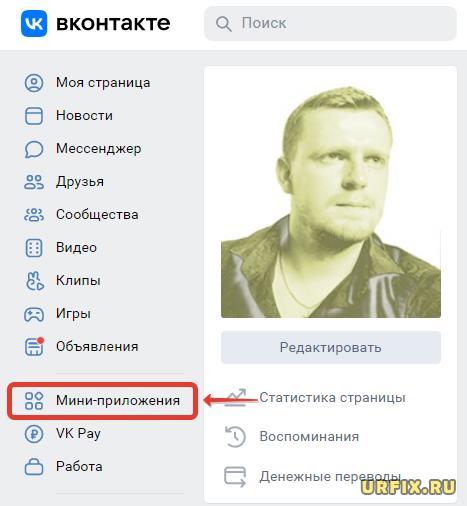This screenshot has width=467, height=506.
Task: Click the VK logo icon
Action: (34, 23)
